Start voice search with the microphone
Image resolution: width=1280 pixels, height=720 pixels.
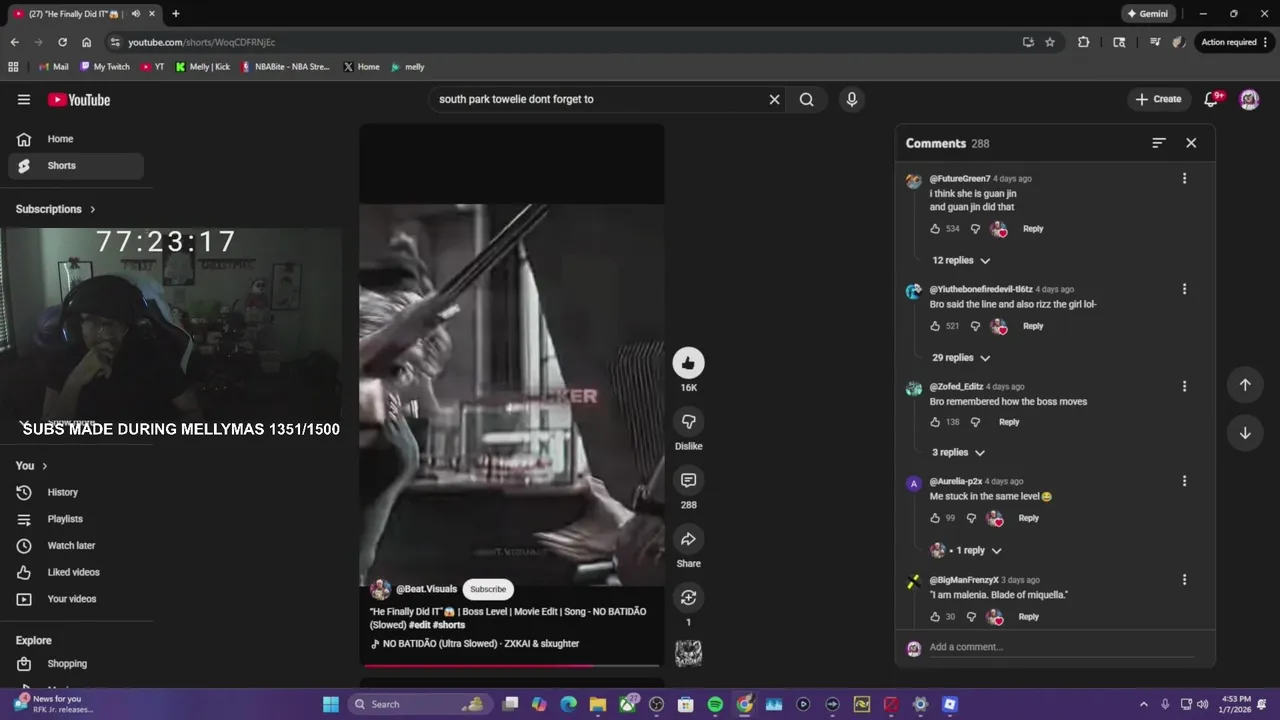click(x=852, y=99)
